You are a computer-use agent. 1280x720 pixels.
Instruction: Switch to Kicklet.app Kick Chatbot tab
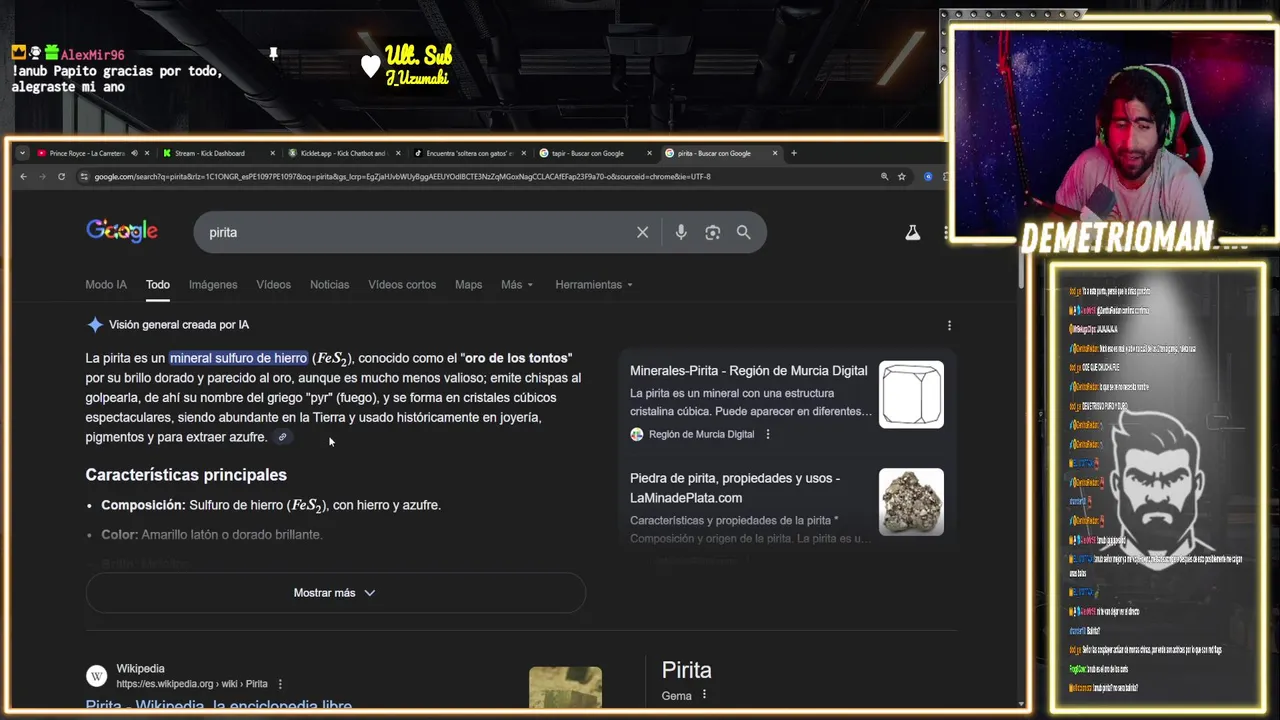[343, 153]
